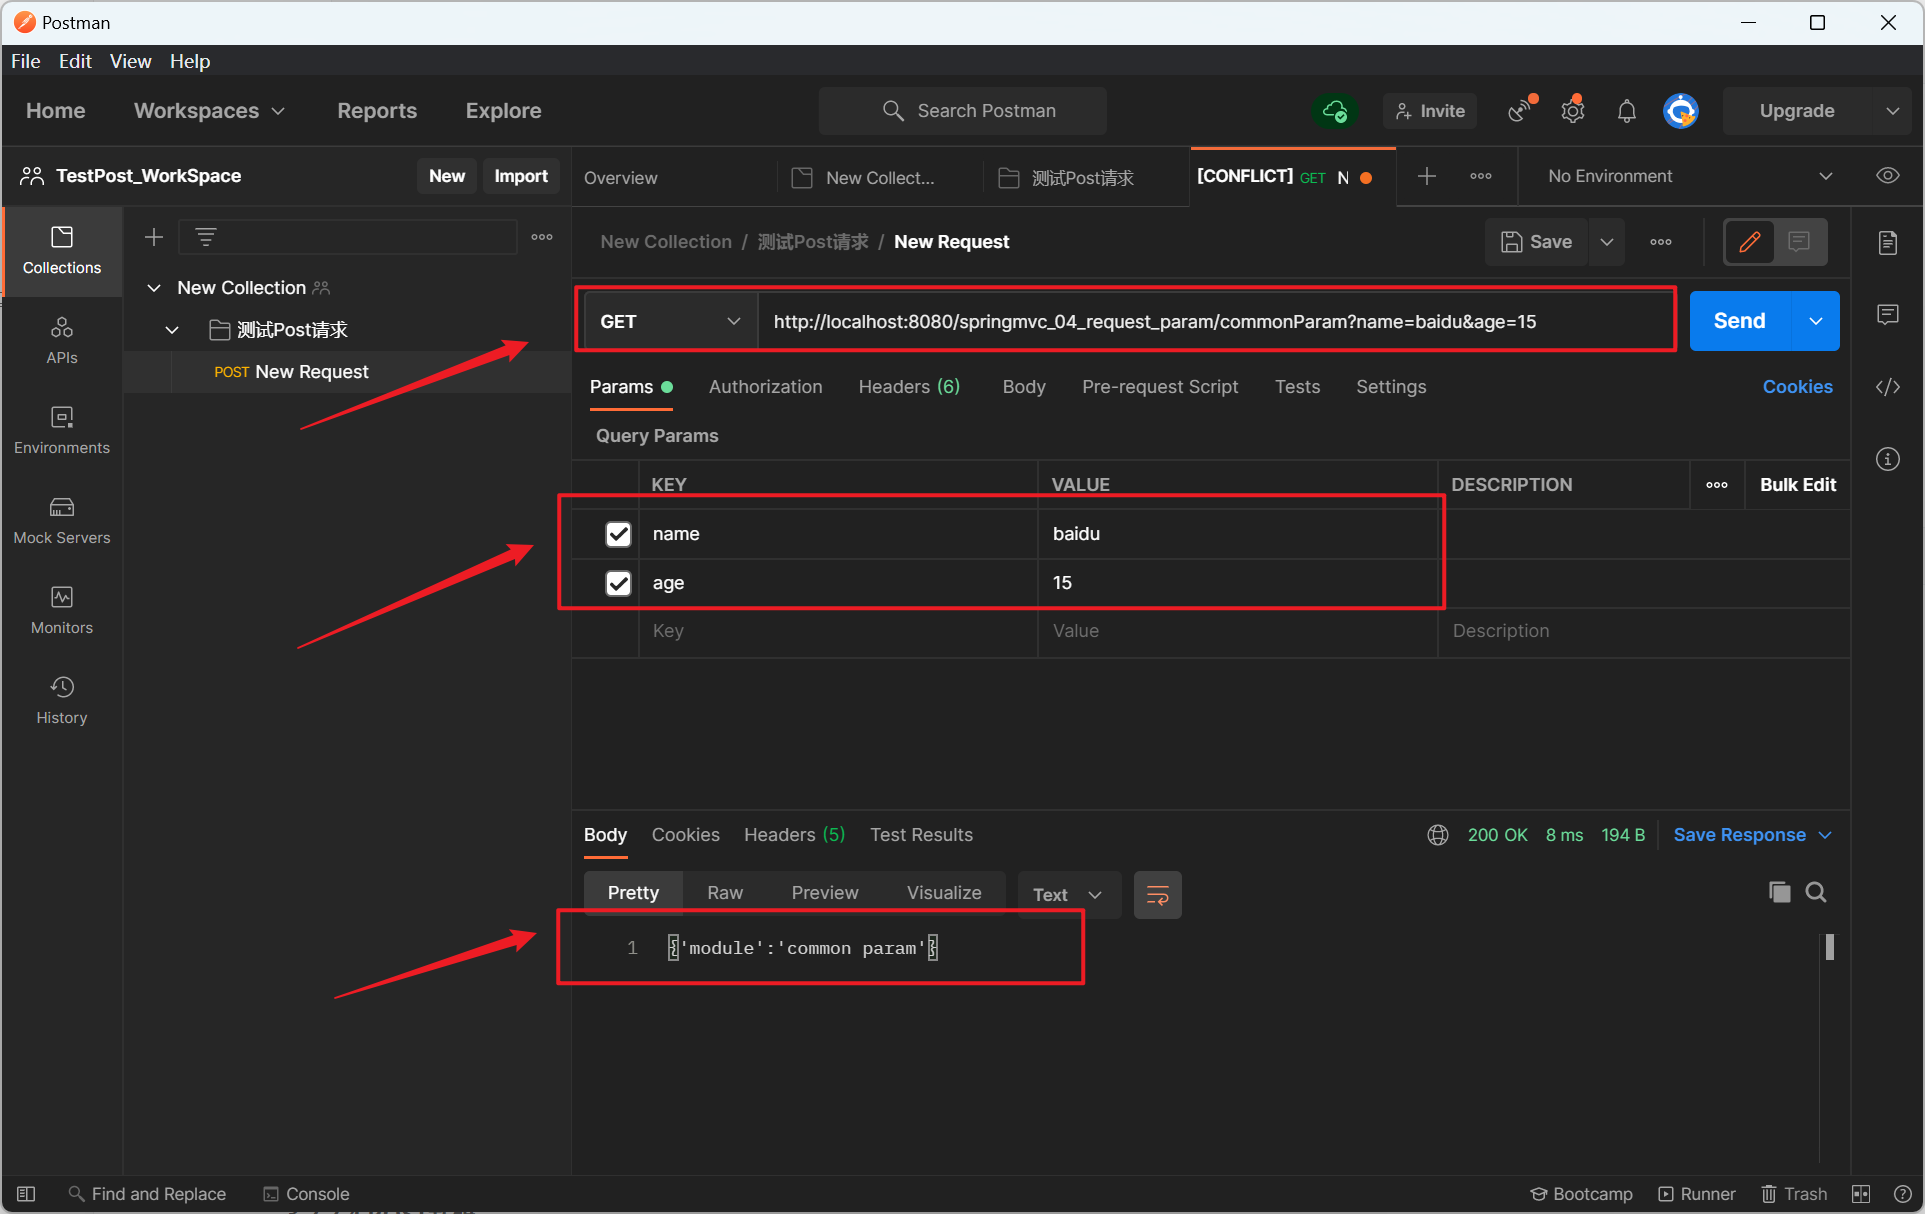The image size is (1925, 1214).
Task: Open the Edit menu
Action: [75, 61]
